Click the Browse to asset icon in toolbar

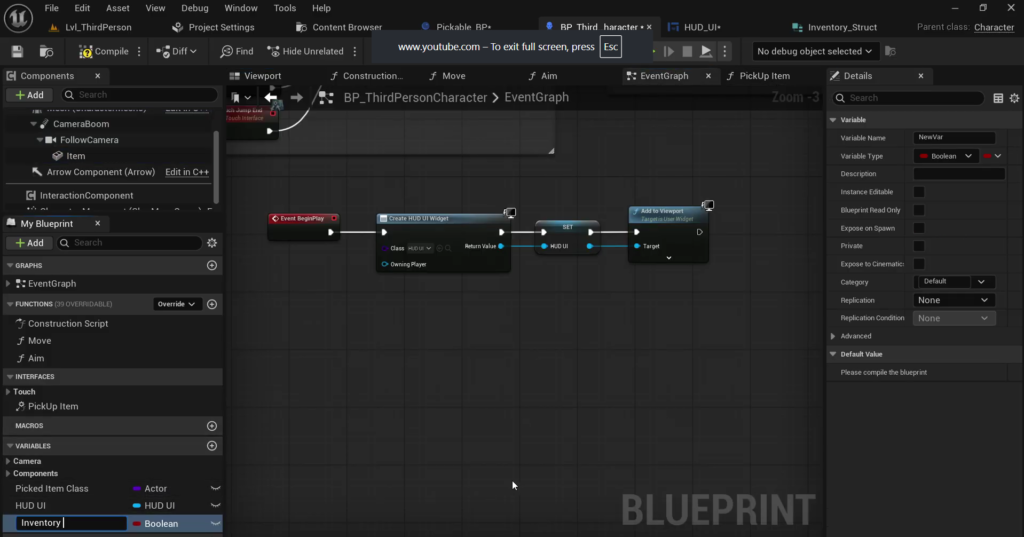coord(46,51)
